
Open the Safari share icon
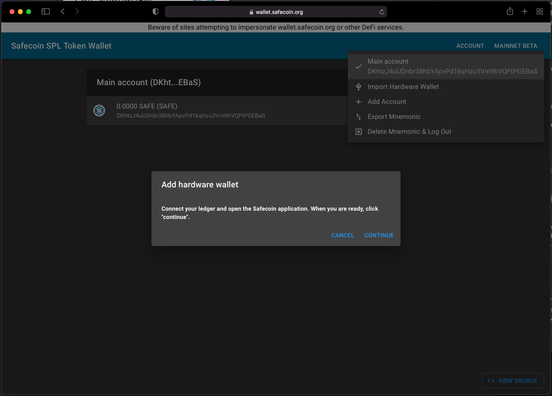point(509,11)
